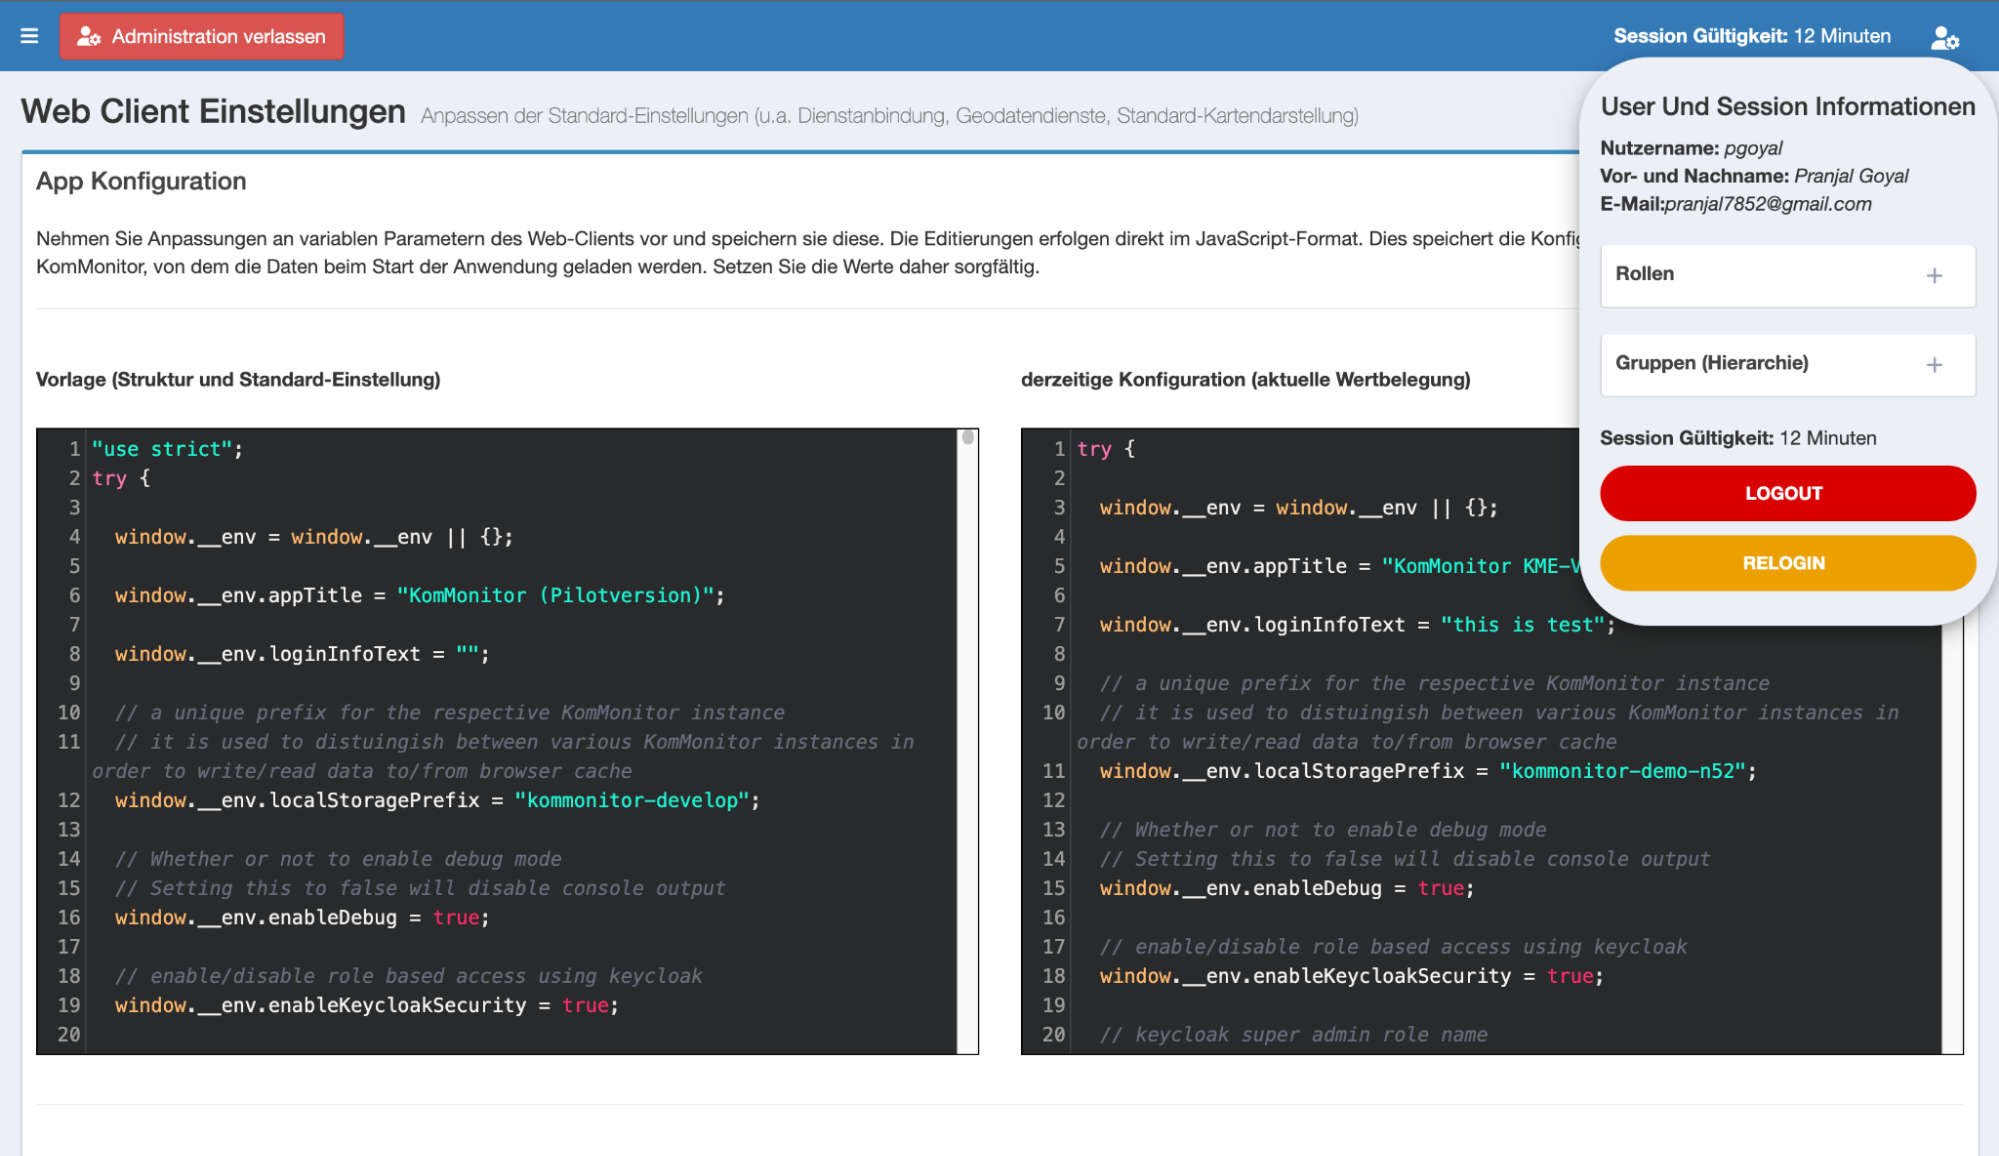
Task: Click enableKeycloakSecurity line in Vorlage editor
Action: tap(367, 1005)
